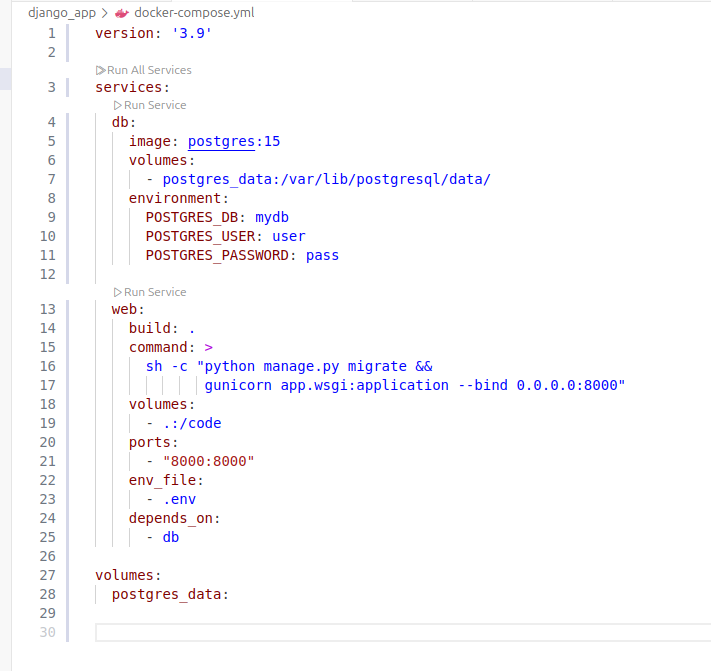Click the Run Service icon above web
711x671 pixels.
coord(117,292)
